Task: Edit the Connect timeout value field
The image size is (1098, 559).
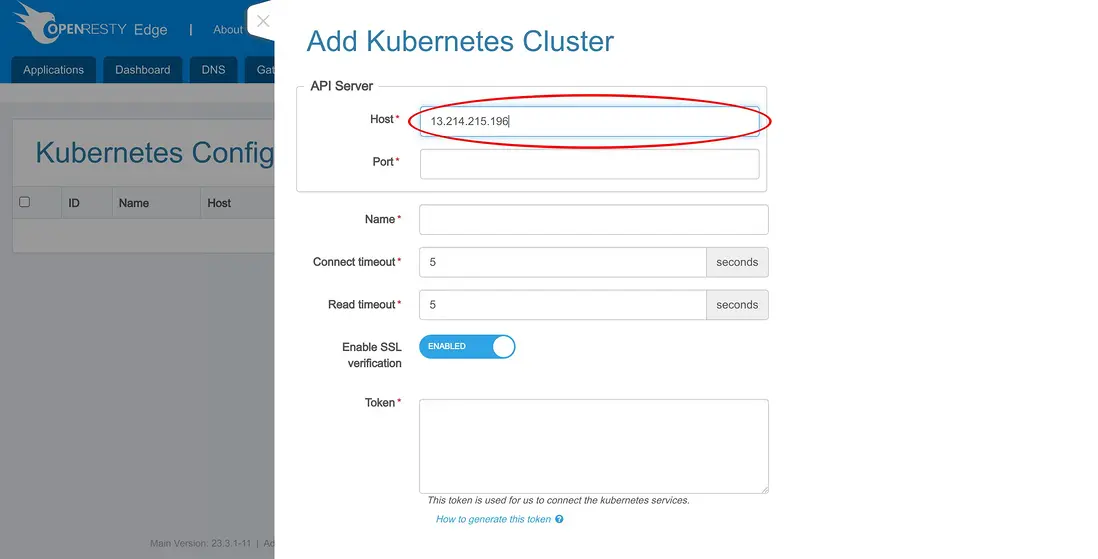Action: 562,262
